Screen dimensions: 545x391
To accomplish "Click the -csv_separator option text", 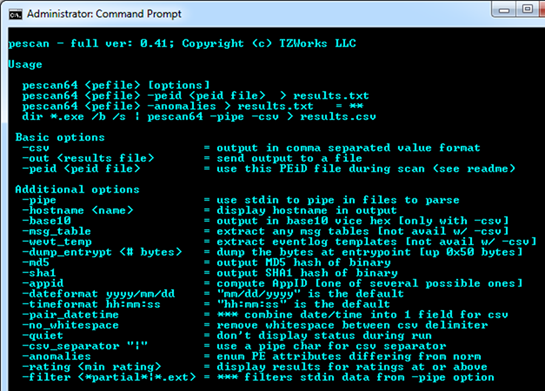I will pos(85,346).
